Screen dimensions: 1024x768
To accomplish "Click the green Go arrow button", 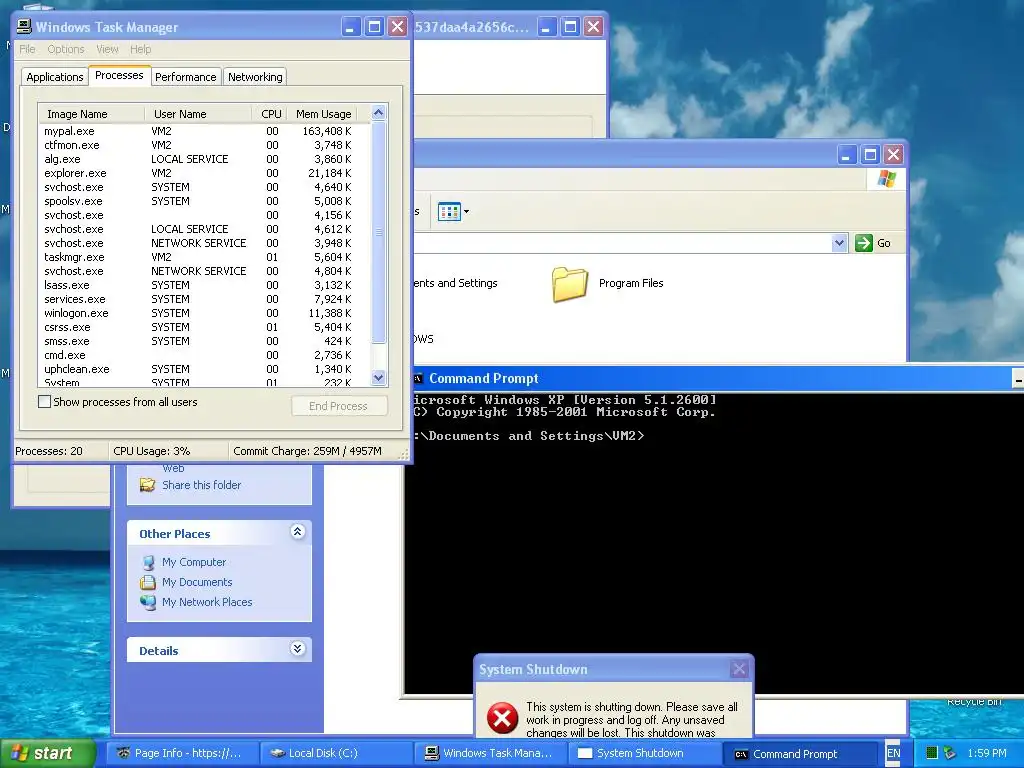I will 864,243.
